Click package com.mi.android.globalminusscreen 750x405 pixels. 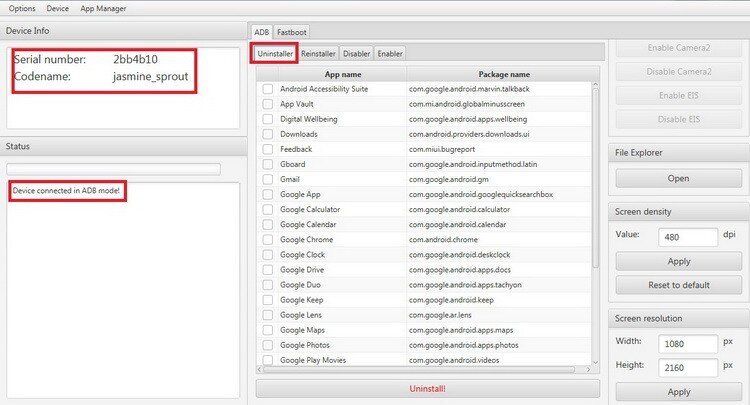click(466, 104)
